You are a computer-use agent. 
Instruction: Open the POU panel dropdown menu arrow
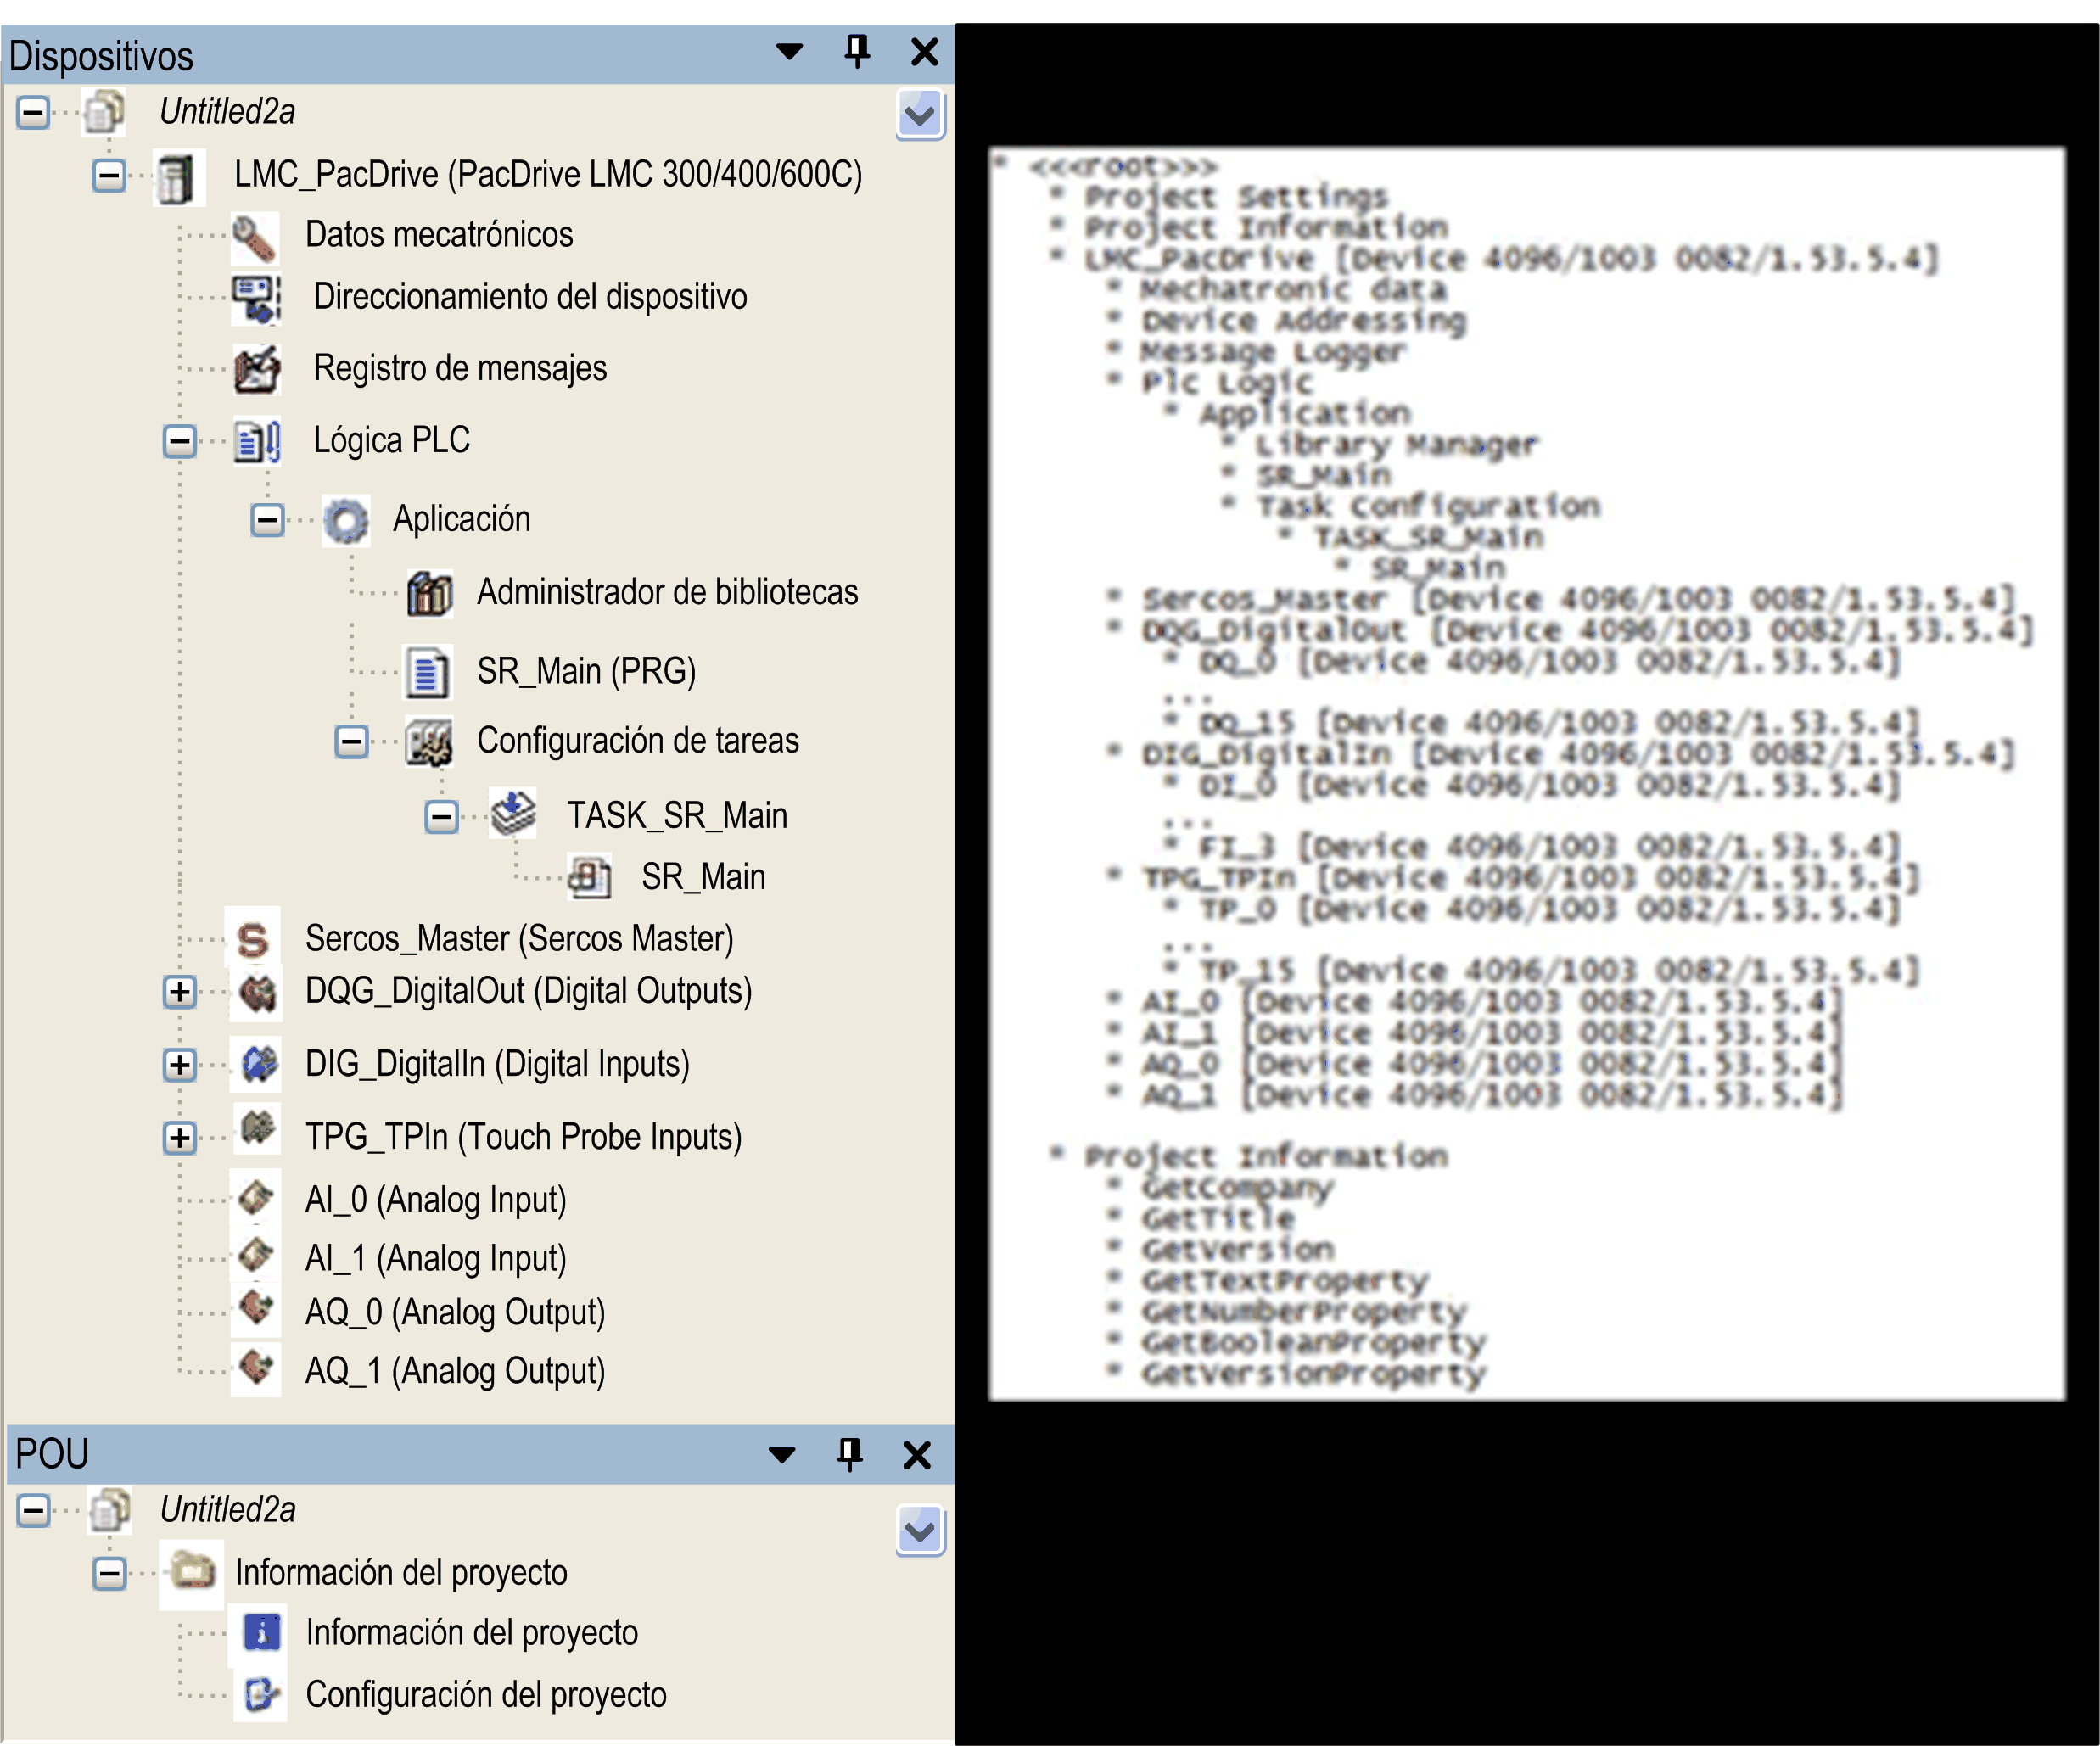point(782,1455)
